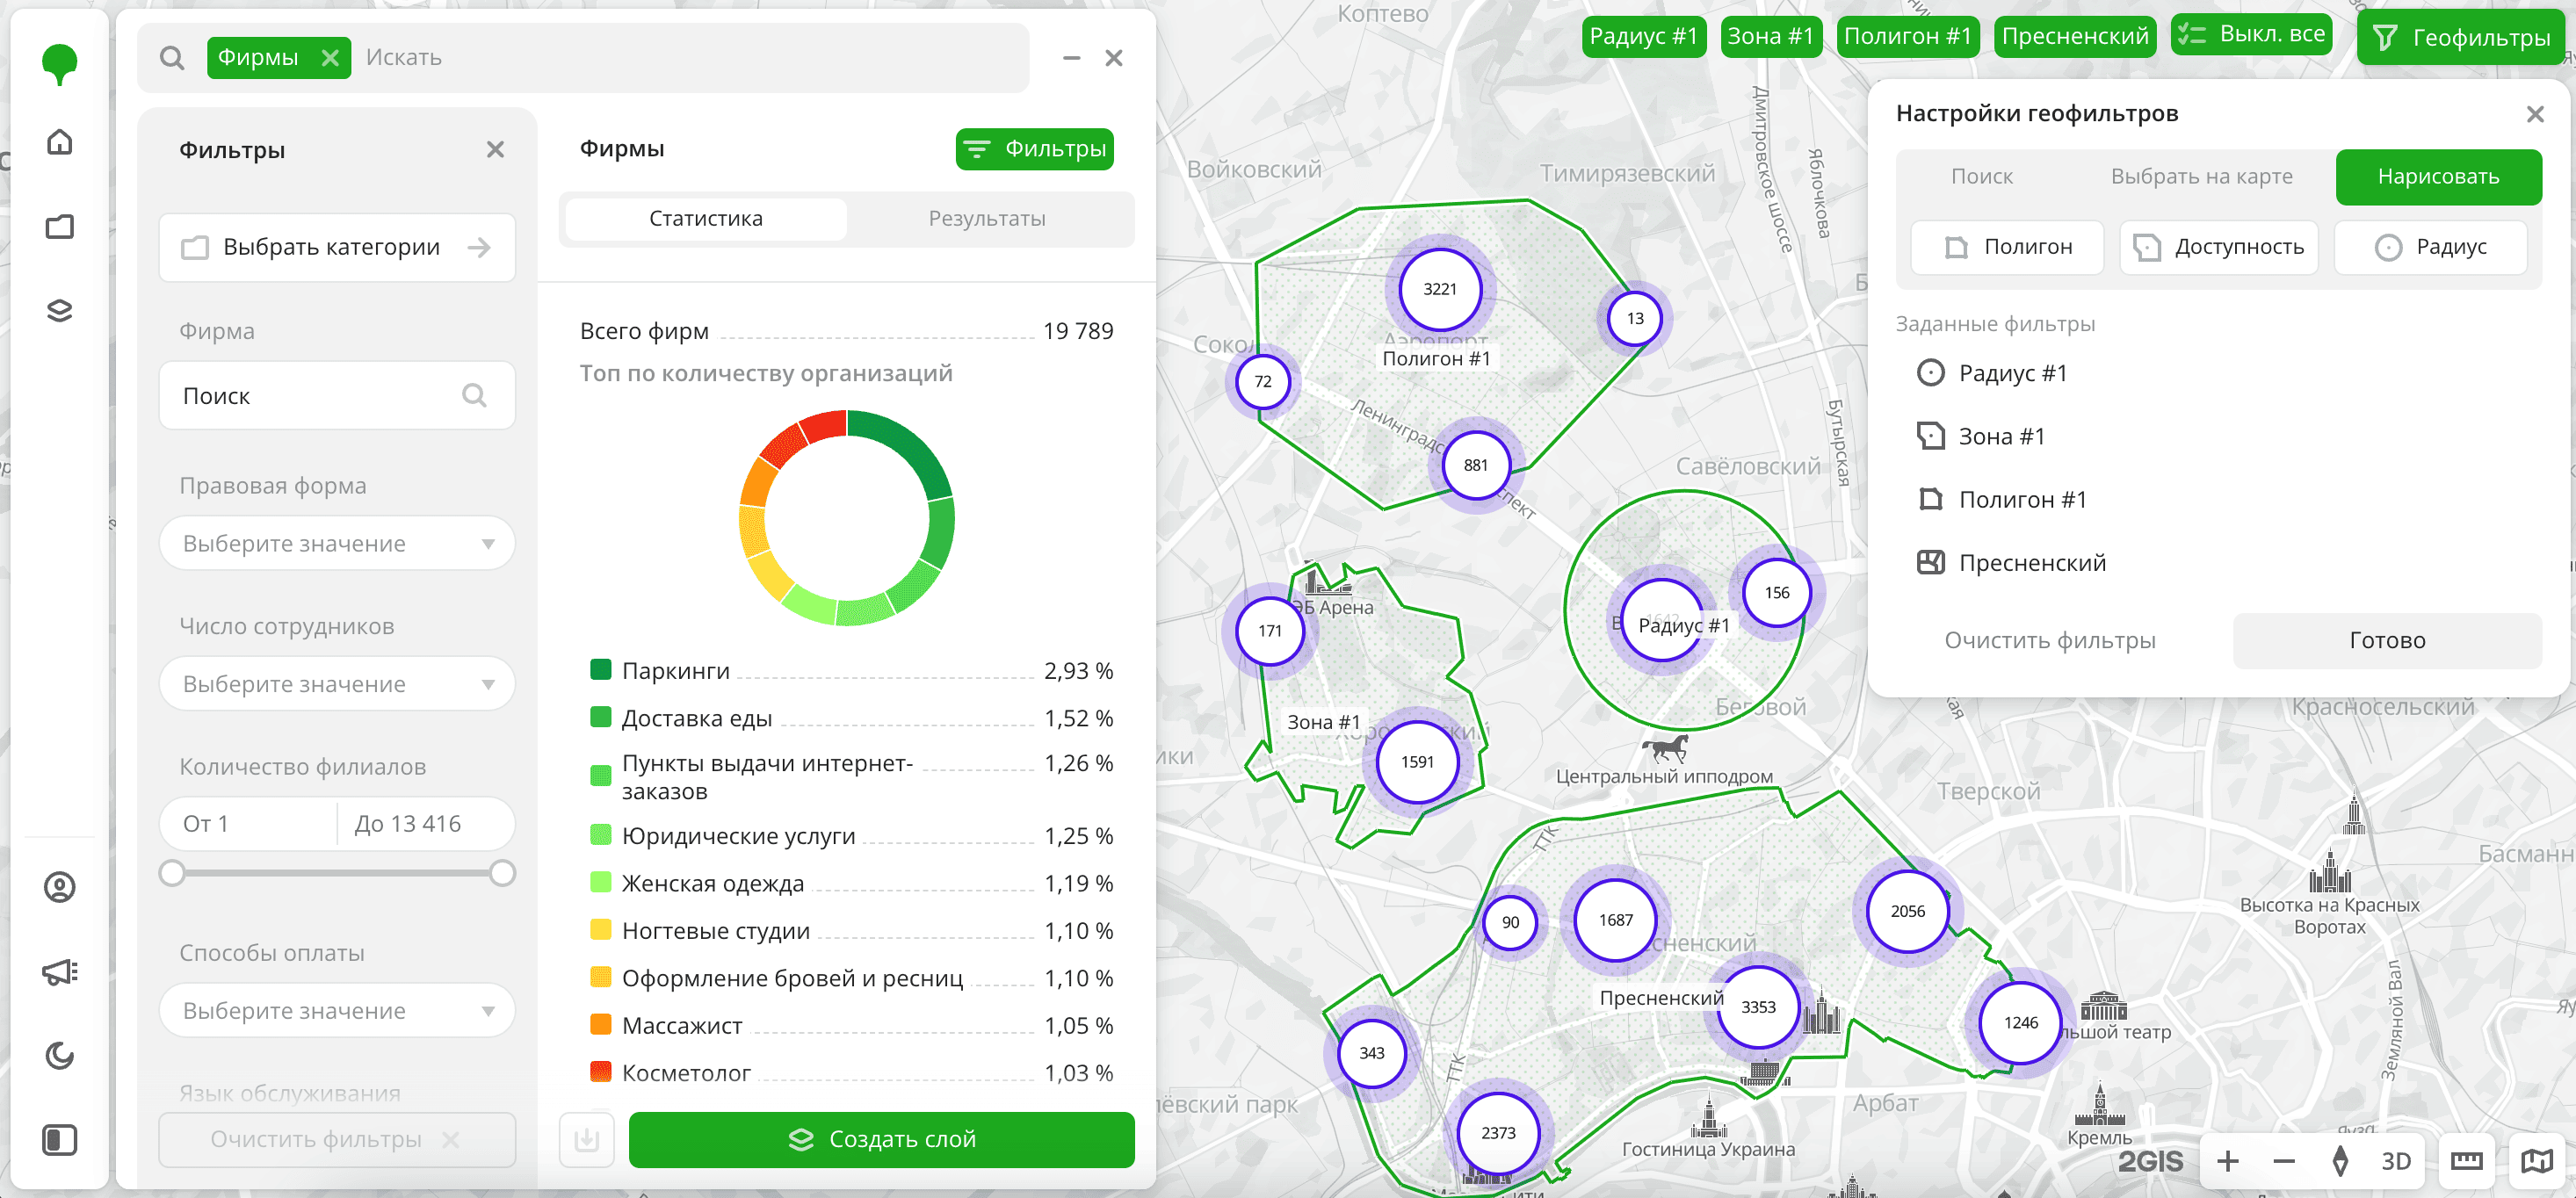Image resolution: width=2576 pixels, height=1198 pixels.
Task: Click the right branch-count slider handle
Action: click(x=502, y=873)
